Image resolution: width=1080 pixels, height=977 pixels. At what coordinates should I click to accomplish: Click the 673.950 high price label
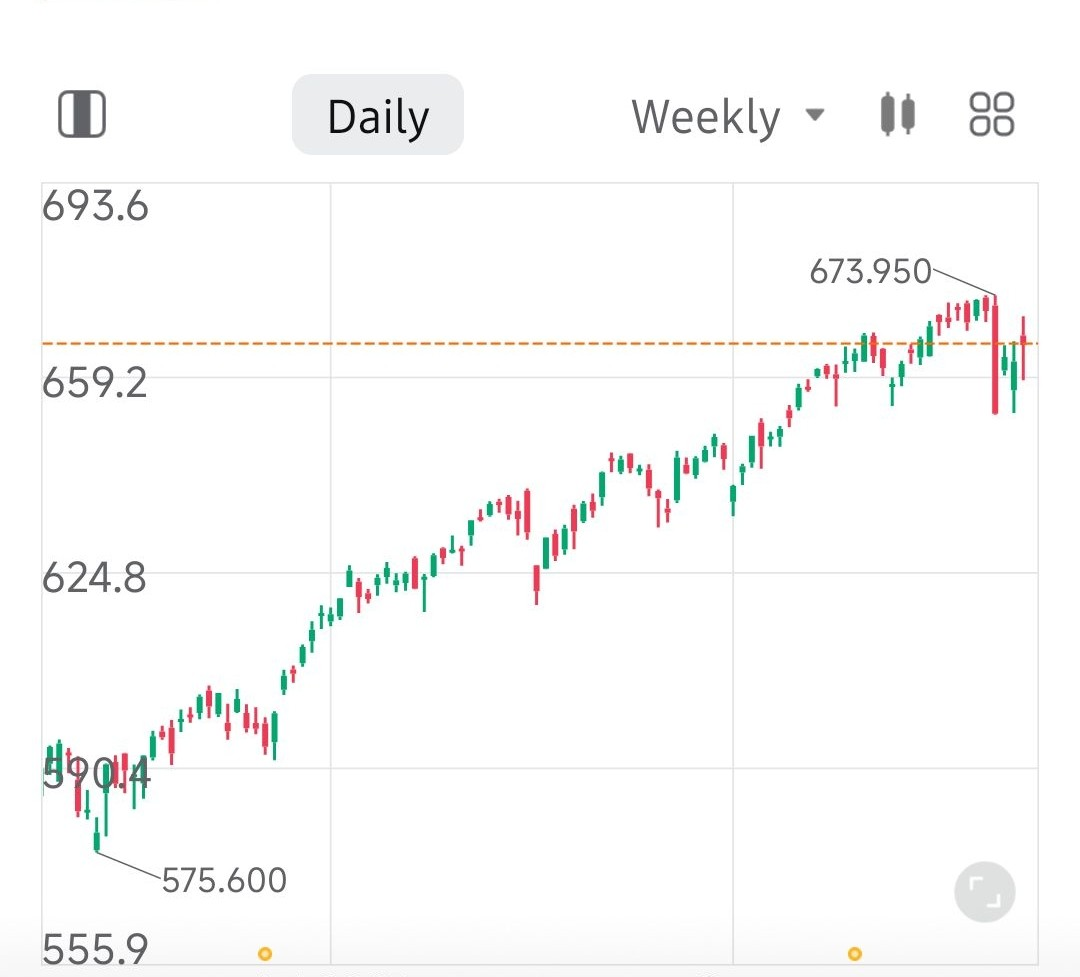pos(870,272)
